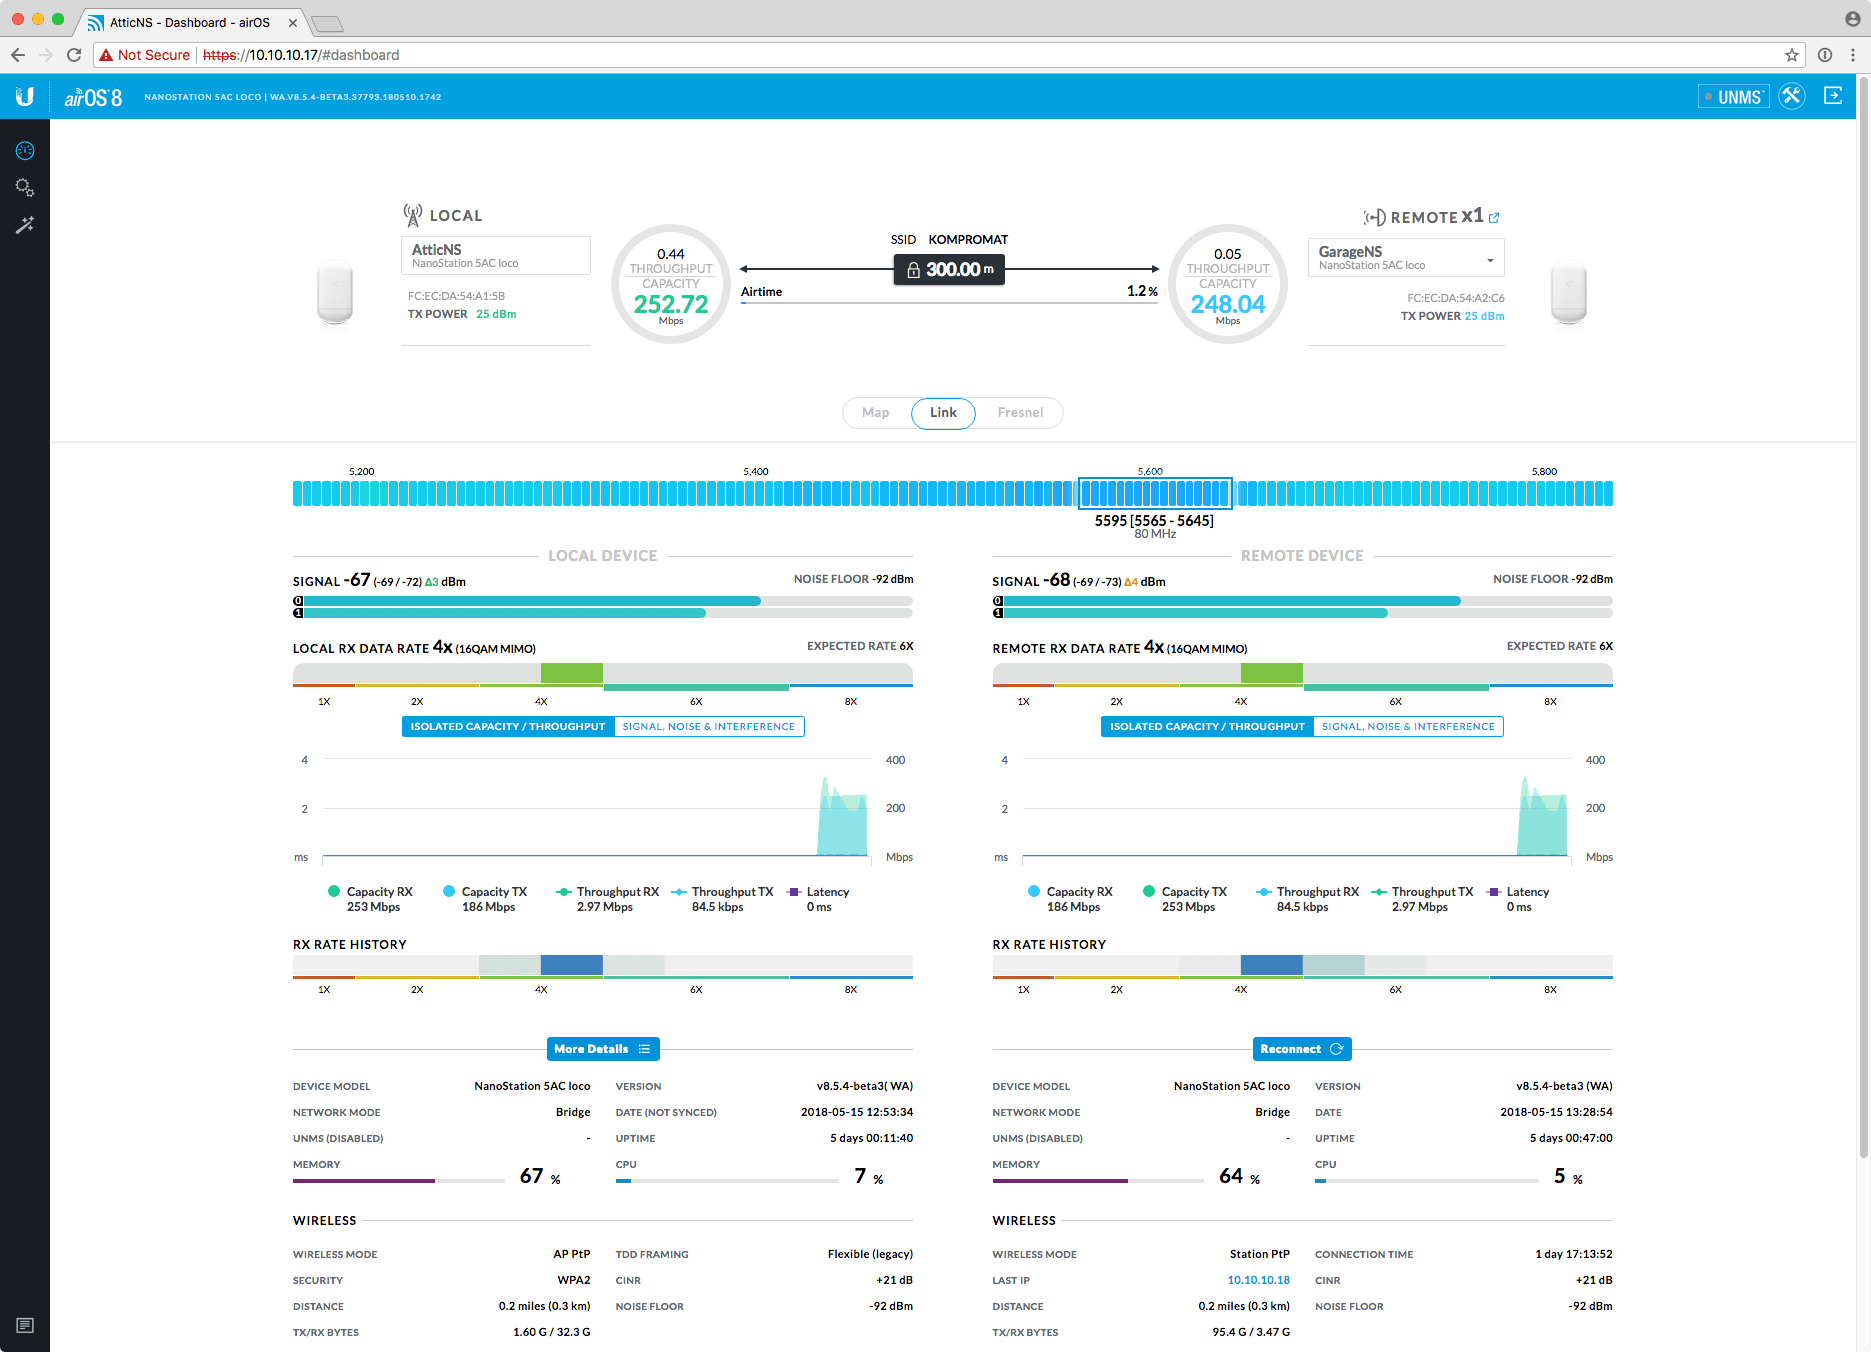The width and height of the screenshot is (1871, 1352).
Task: Open Chrome's three-dot menu
Action: [1853, 55]
